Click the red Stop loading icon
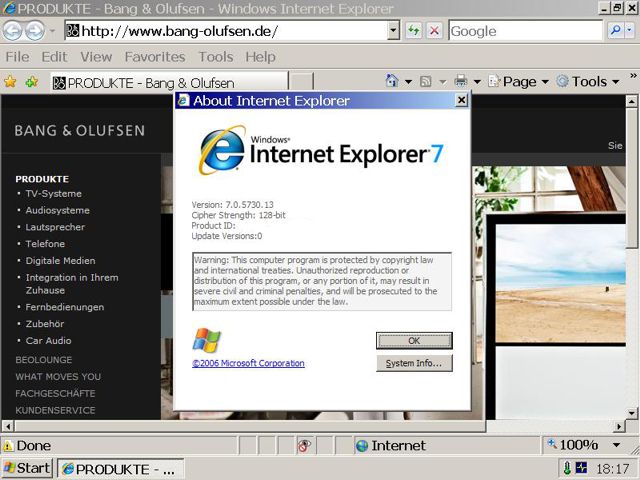The width and height of the screenshot is (640, 480). point(434,31)
